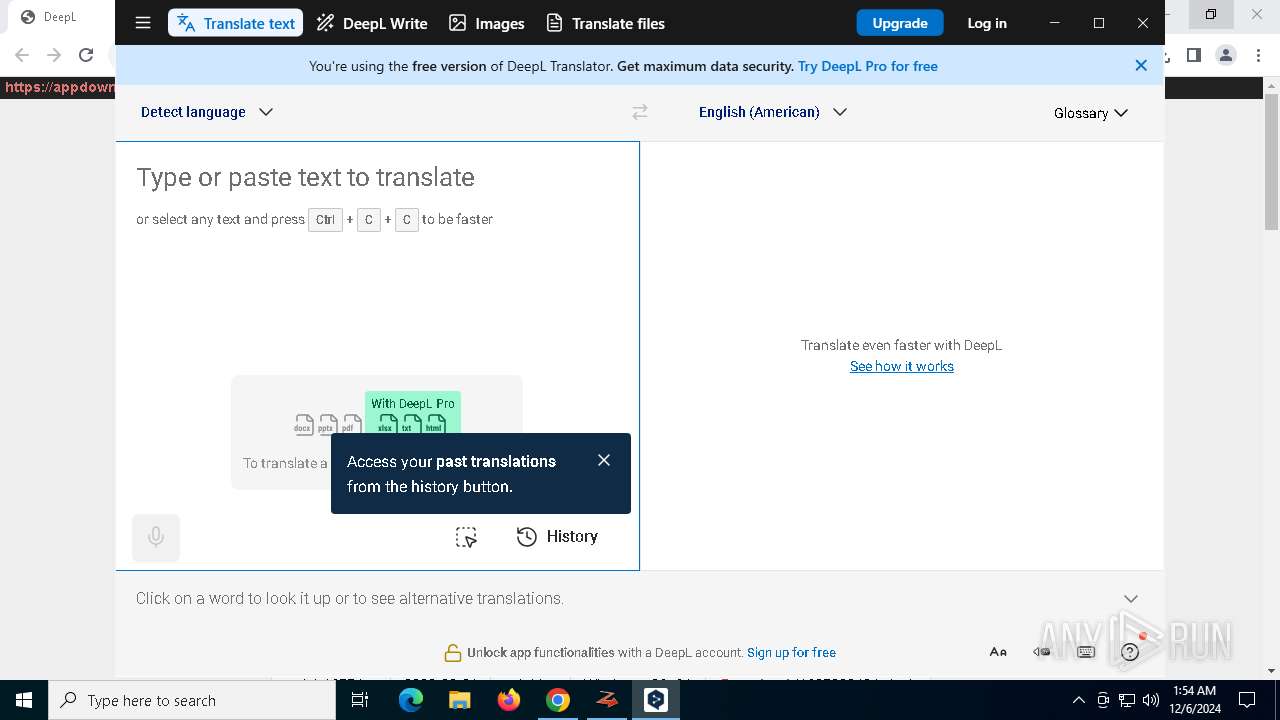
Task: Toggle the browser side panel icon
Action: [1194, 55]
